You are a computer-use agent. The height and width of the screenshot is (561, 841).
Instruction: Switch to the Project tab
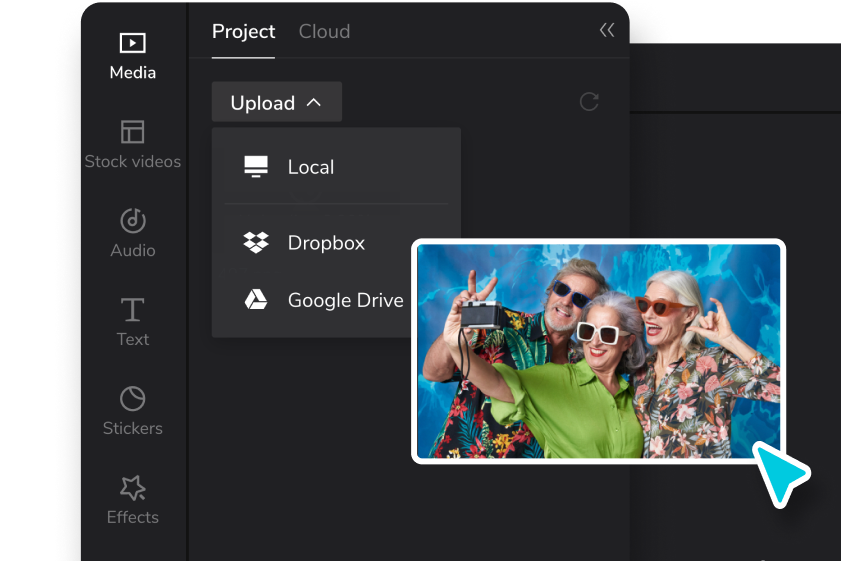tap(244, 32)
